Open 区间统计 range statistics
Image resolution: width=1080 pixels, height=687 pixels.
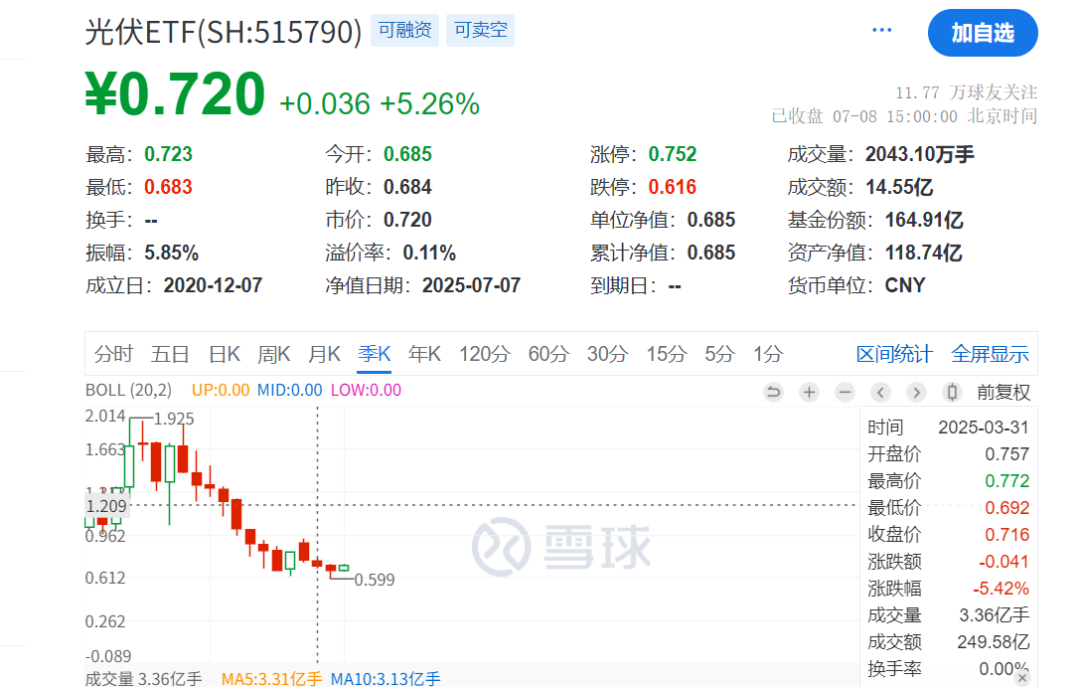click(x=894, y=354)
